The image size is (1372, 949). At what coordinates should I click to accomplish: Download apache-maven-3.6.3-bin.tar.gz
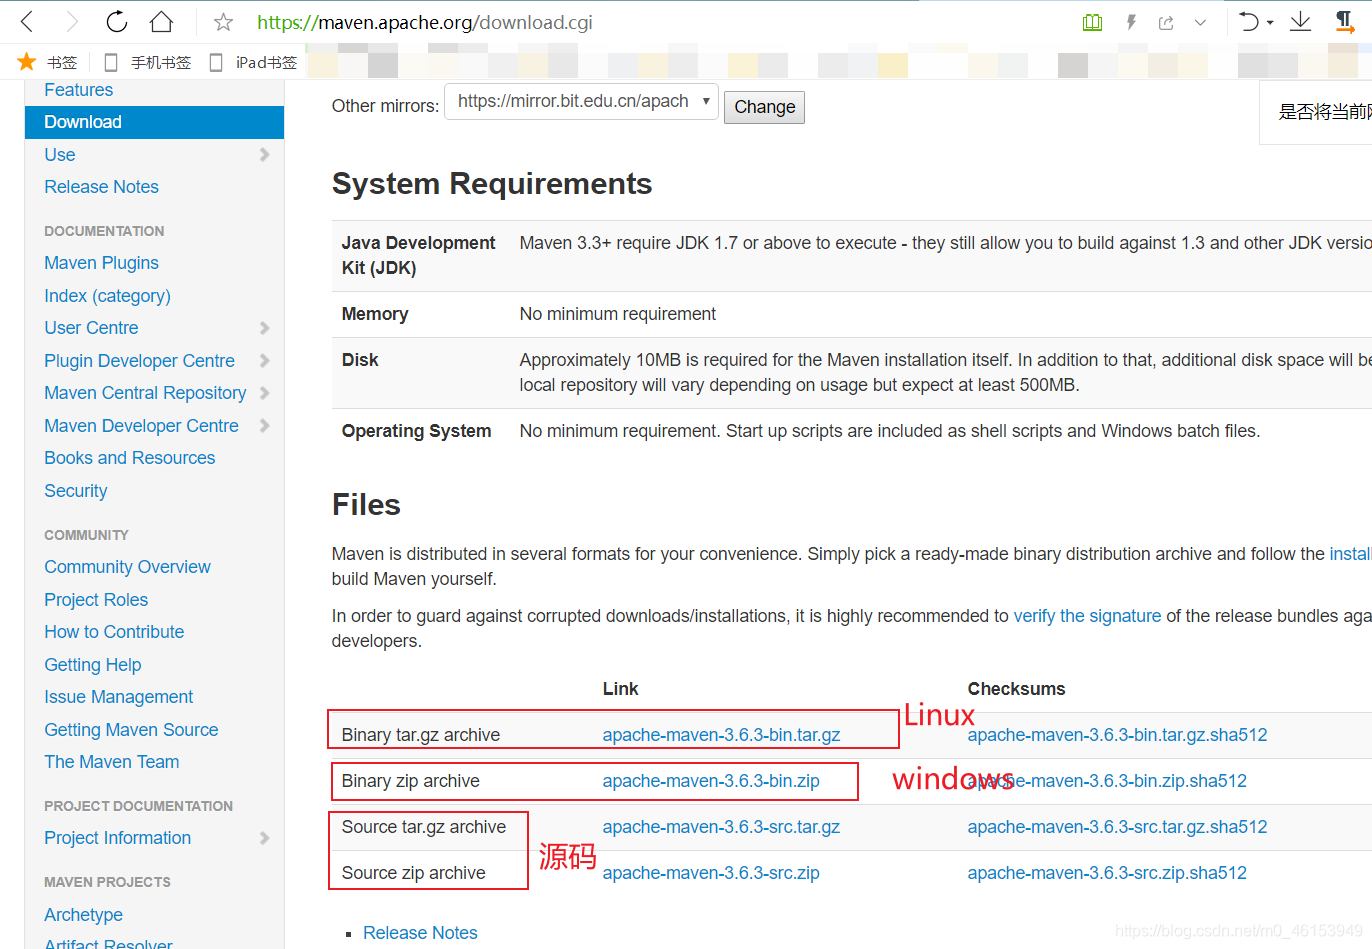pos(721,735)
